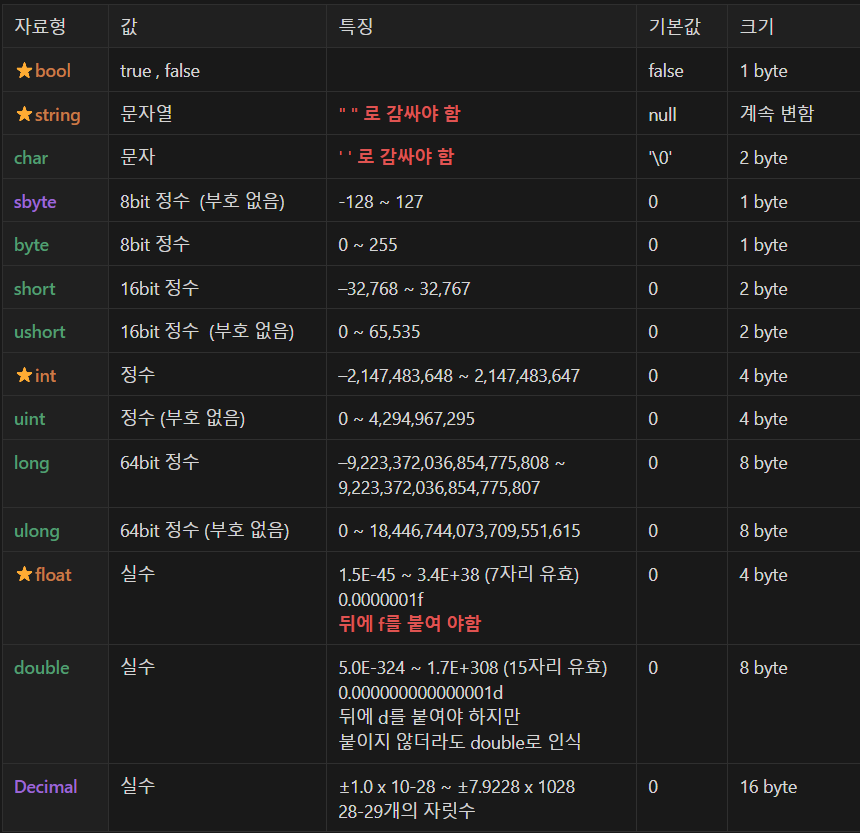Image resolution: width=860 pixels, height=833 pixels.
Task: Click the '0.000000000000001d' example
Action: [x=421, y=693]
